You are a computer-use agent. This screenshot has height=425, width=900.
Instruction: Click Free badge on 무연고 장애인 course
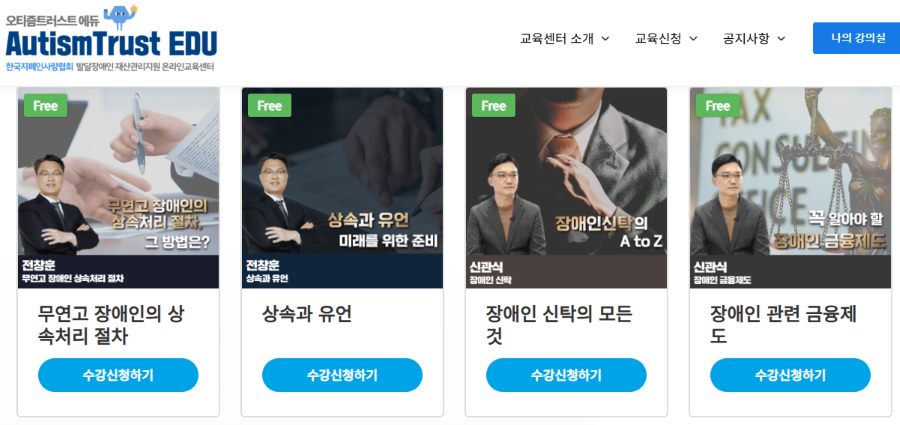(x=45, y=106)
